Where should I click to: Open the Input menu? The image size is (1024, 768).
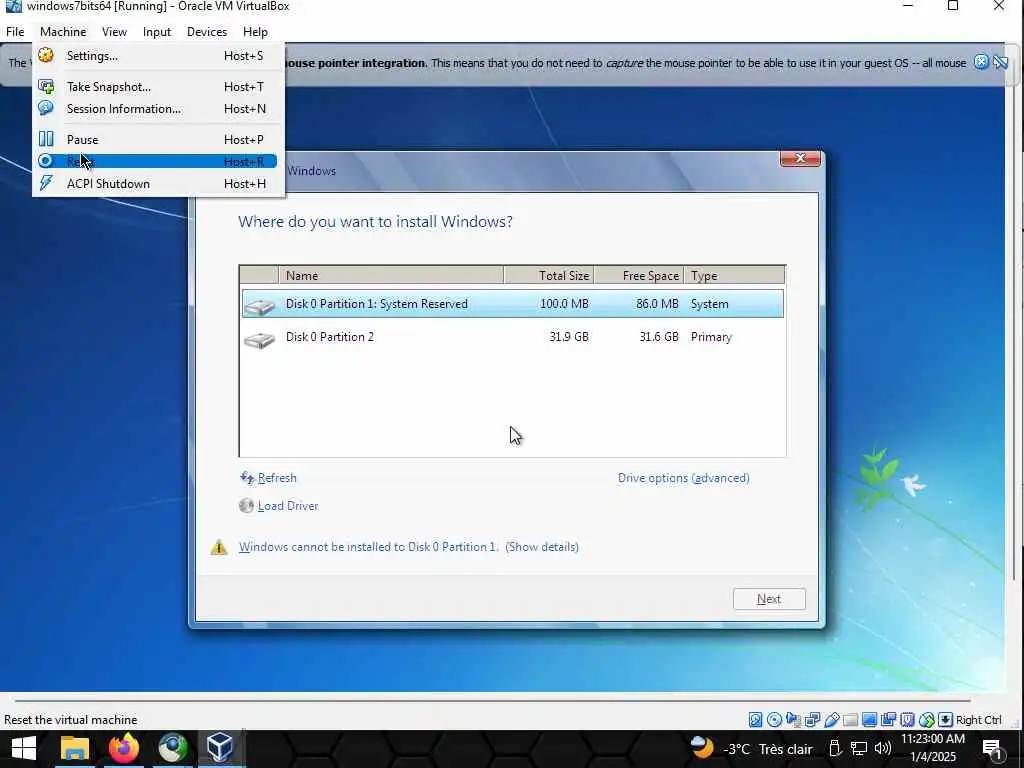point(157,31)
